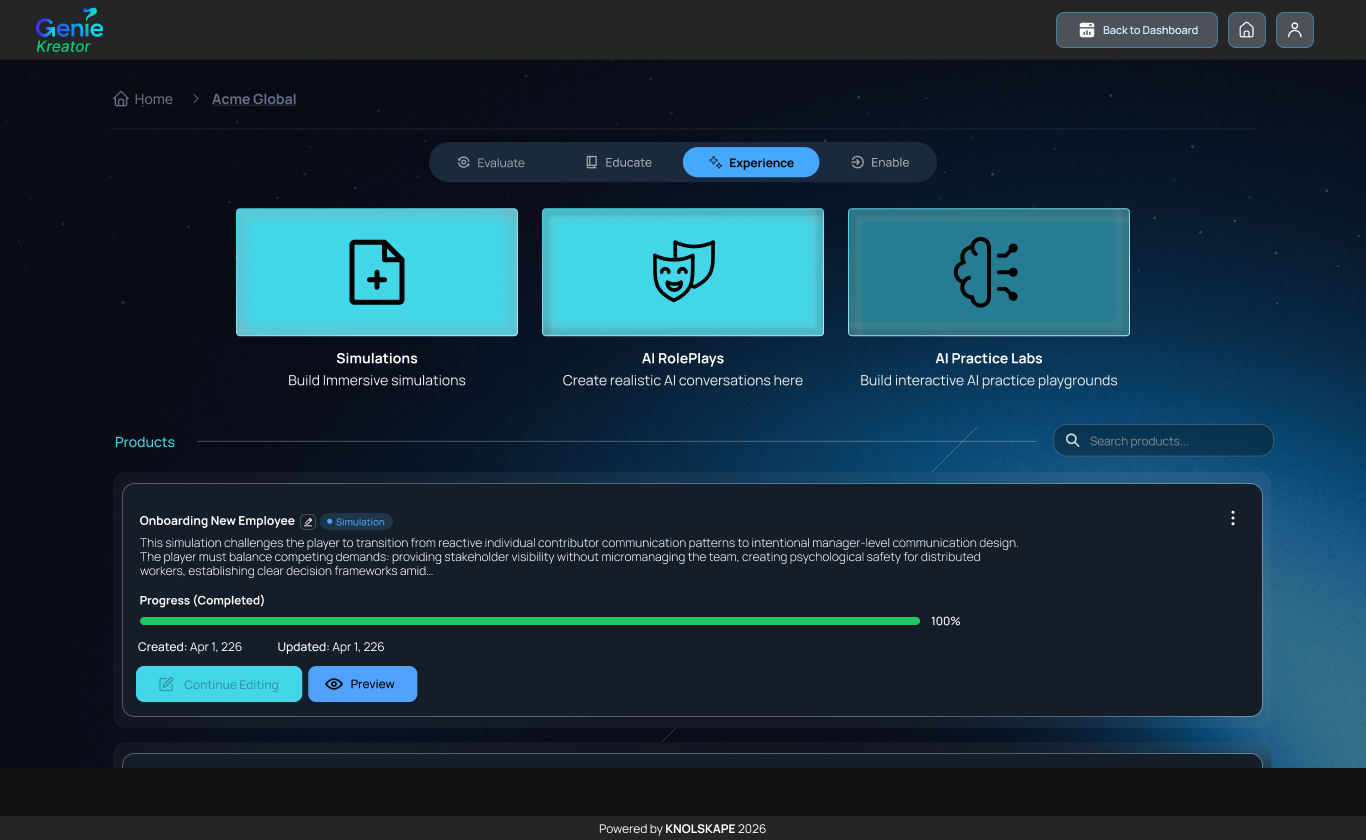Click the Genie Kreator logo
The height and width of the screenshot is (840, 1366).
69,30
